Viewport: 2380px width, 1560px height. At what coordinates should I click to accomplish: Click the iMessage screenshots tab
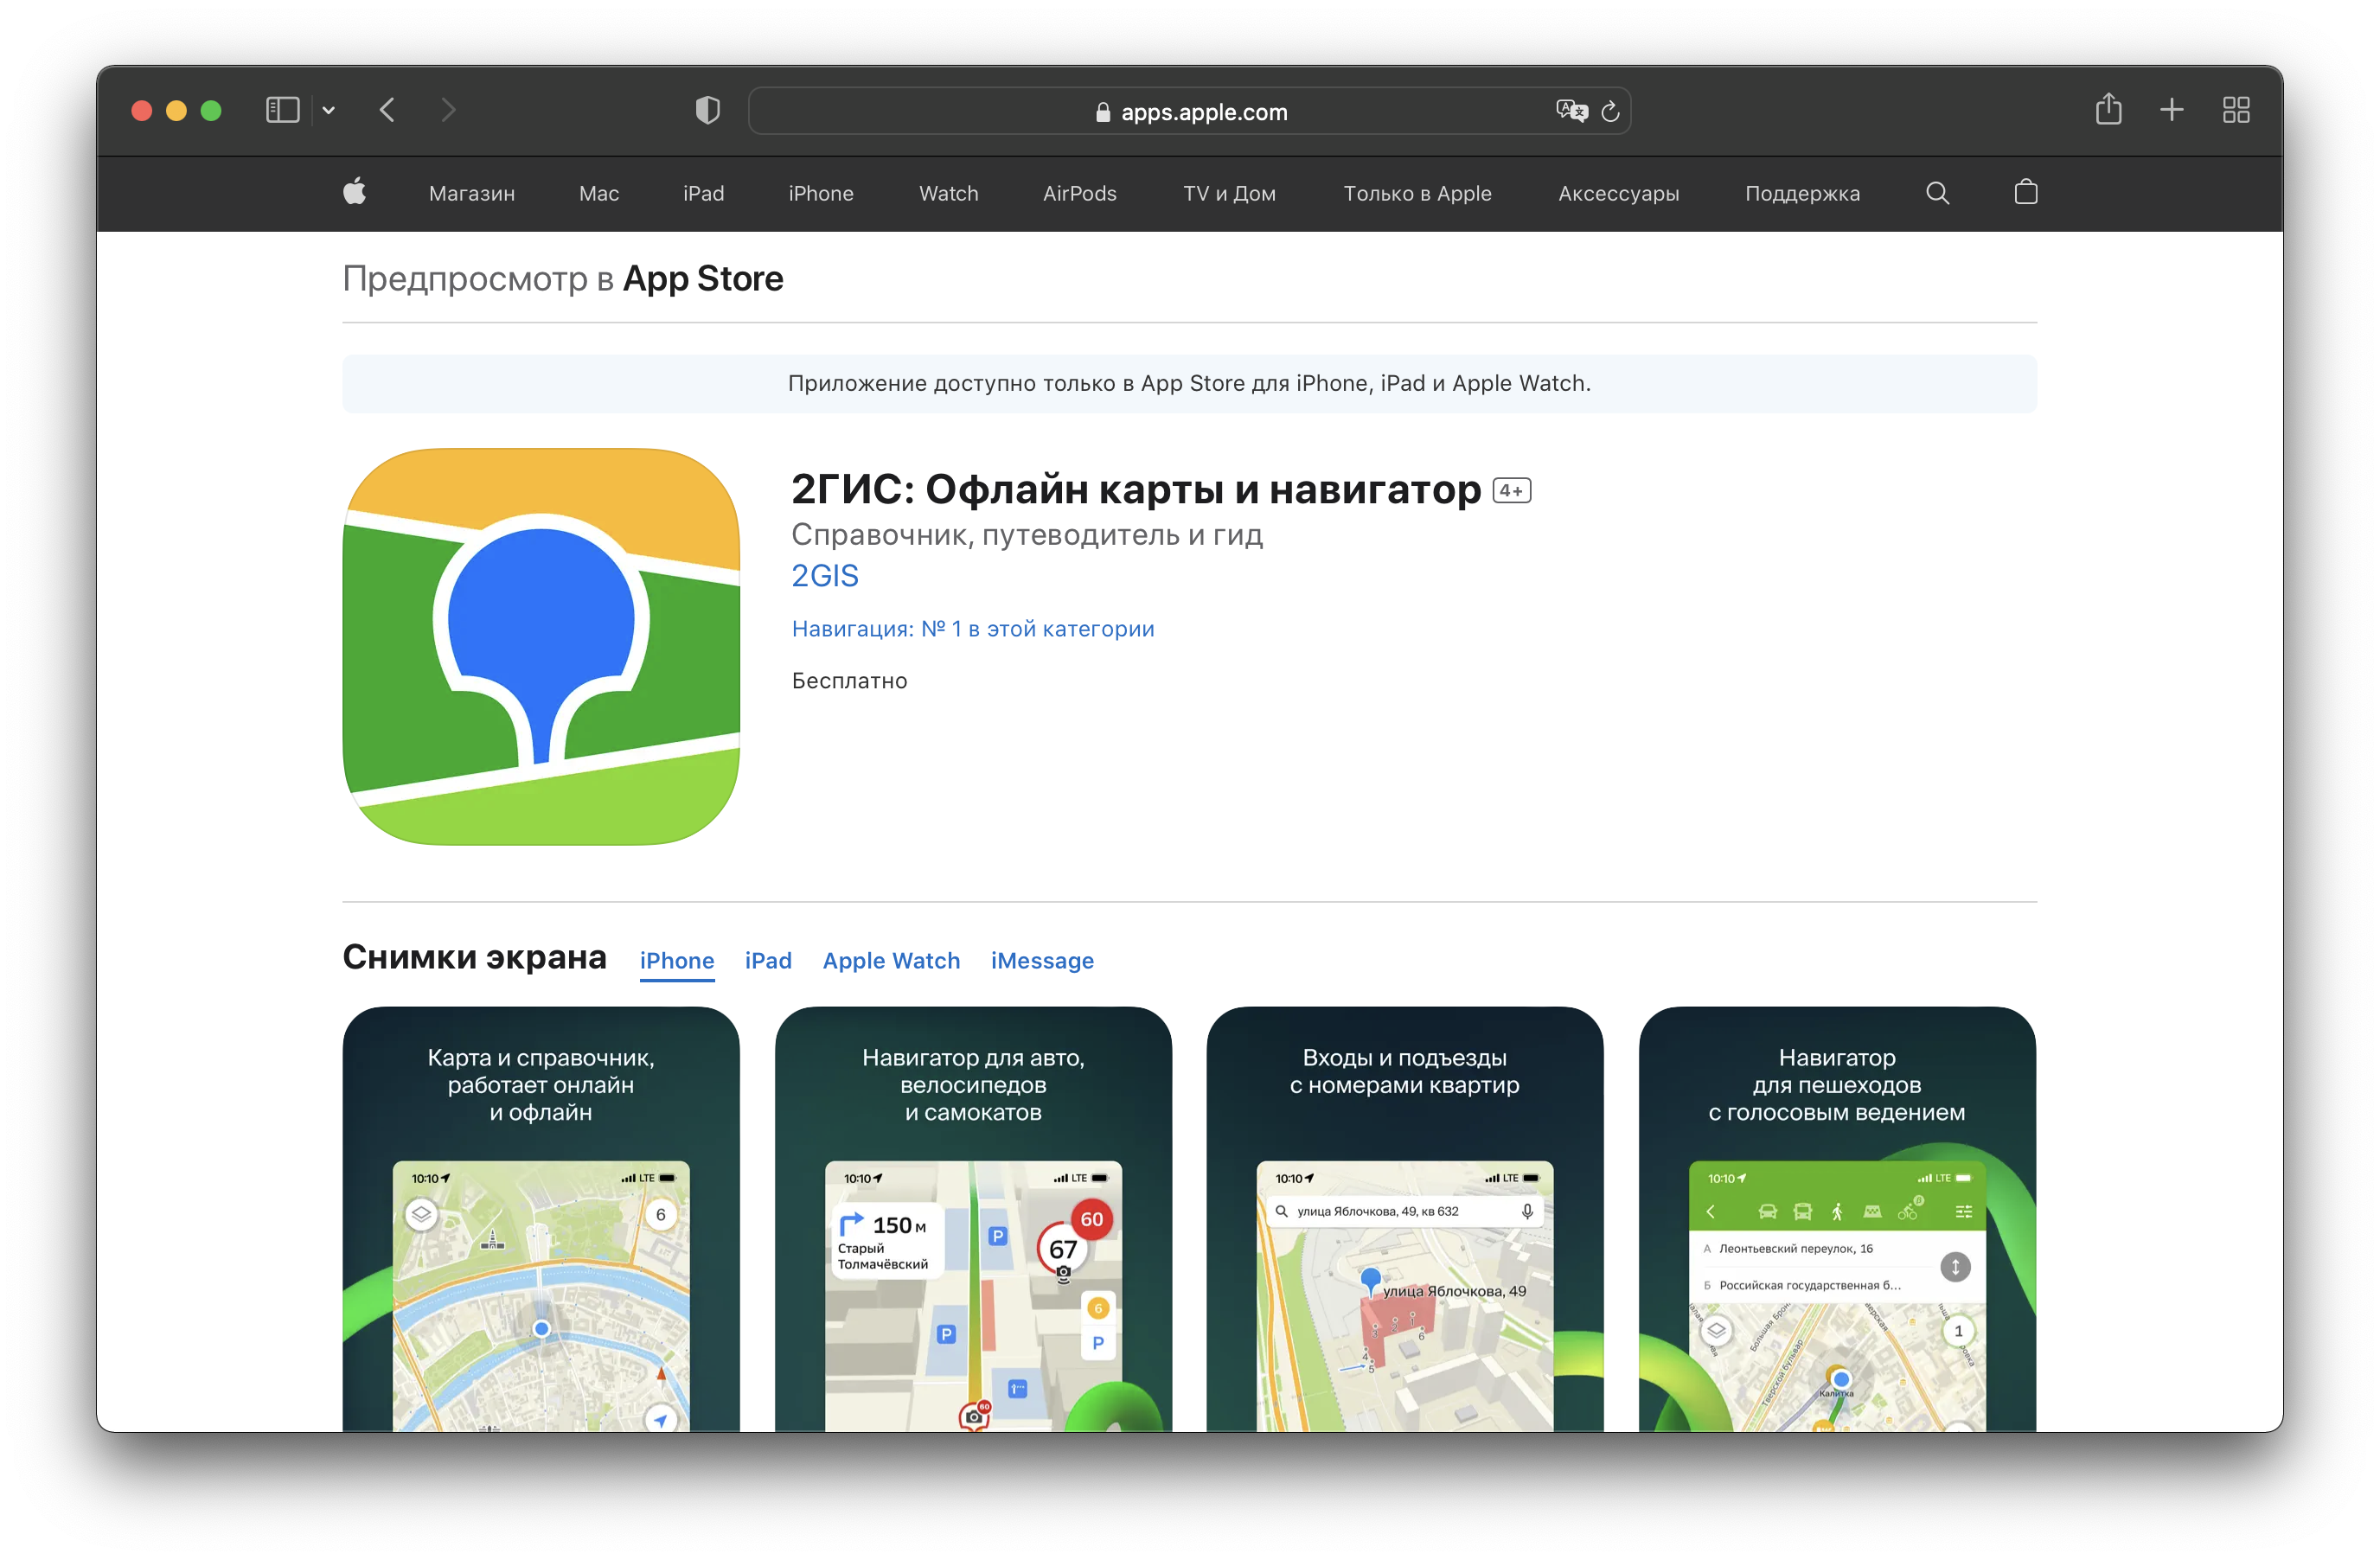[1040, 959]
